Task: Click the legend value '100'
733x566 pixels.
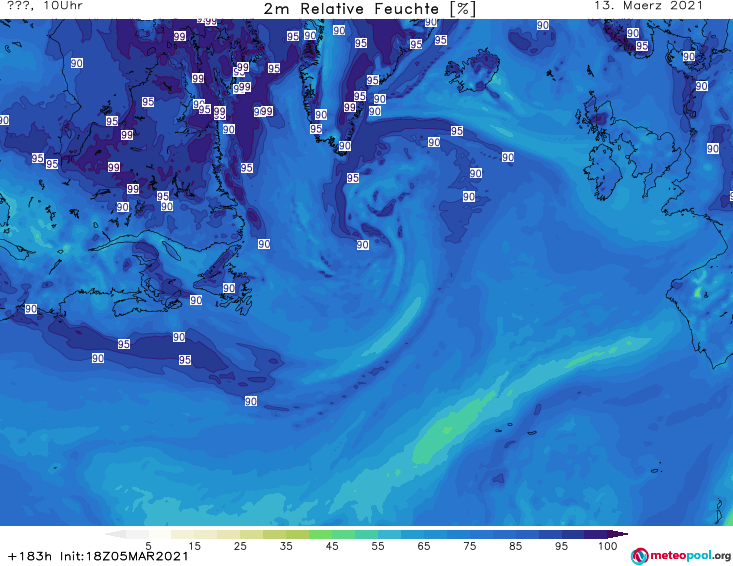Action: point(607,546)
